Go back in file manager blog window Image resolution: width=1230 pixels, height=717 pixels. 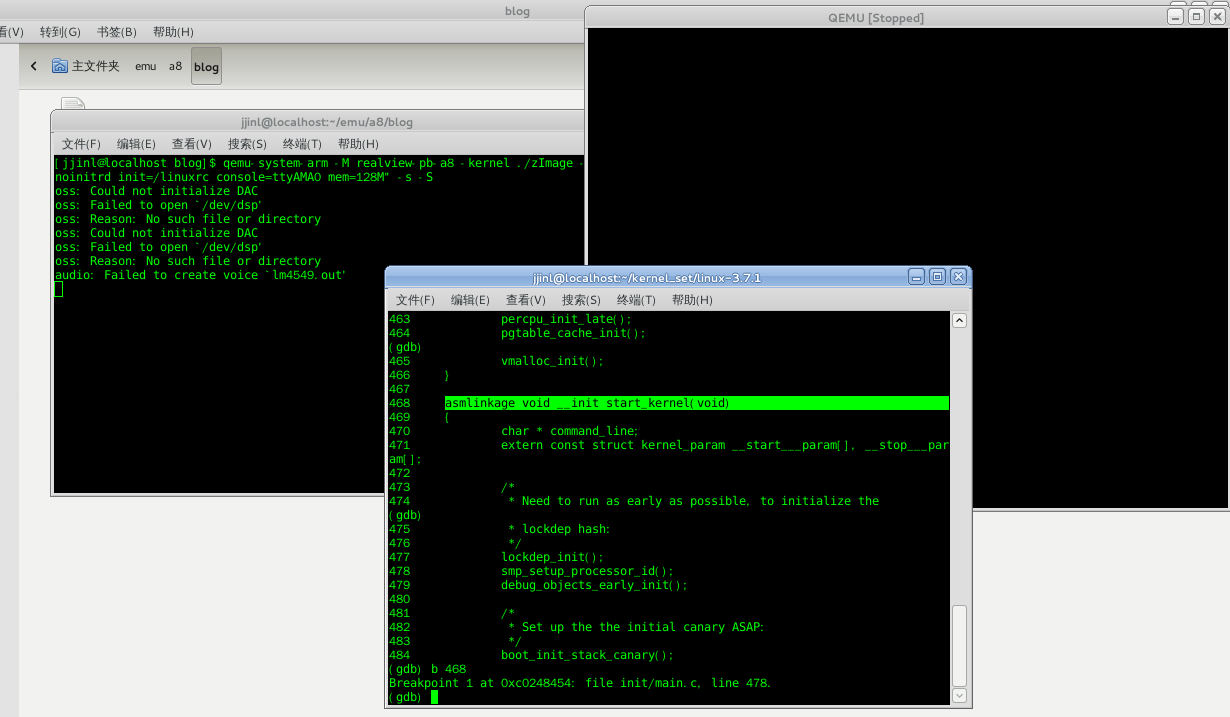point(33,66)
